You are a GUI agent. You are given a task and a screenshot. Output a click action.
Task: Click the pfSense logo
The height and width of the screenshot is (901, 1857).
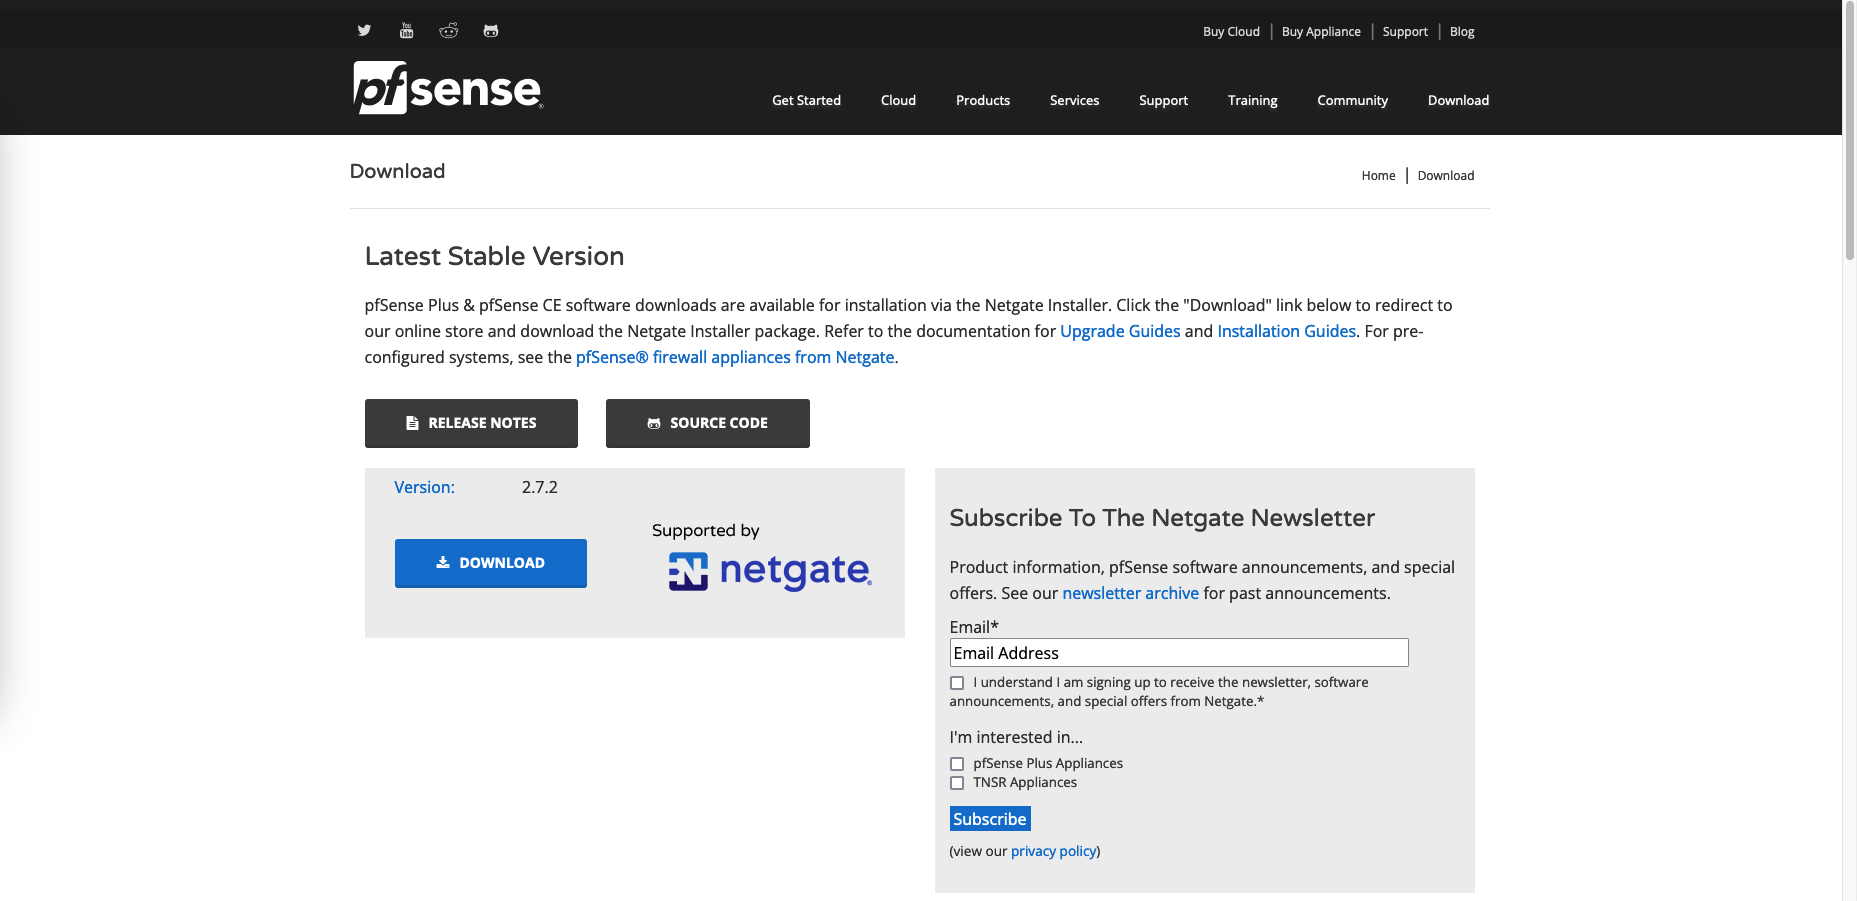click(x=447, y=88)
